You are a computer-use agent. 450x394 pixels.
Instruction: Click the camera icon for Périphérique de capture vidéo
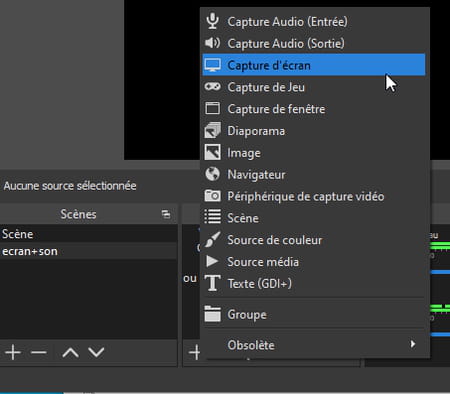pyautogui.click(x=212, y=196)
